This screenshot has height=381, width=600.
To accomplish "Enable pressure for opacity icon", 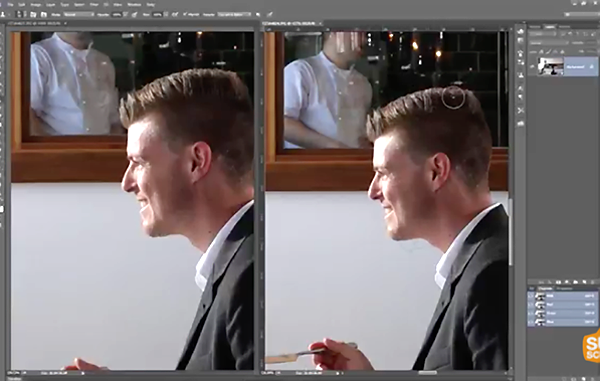I will [x=135, y=14].
